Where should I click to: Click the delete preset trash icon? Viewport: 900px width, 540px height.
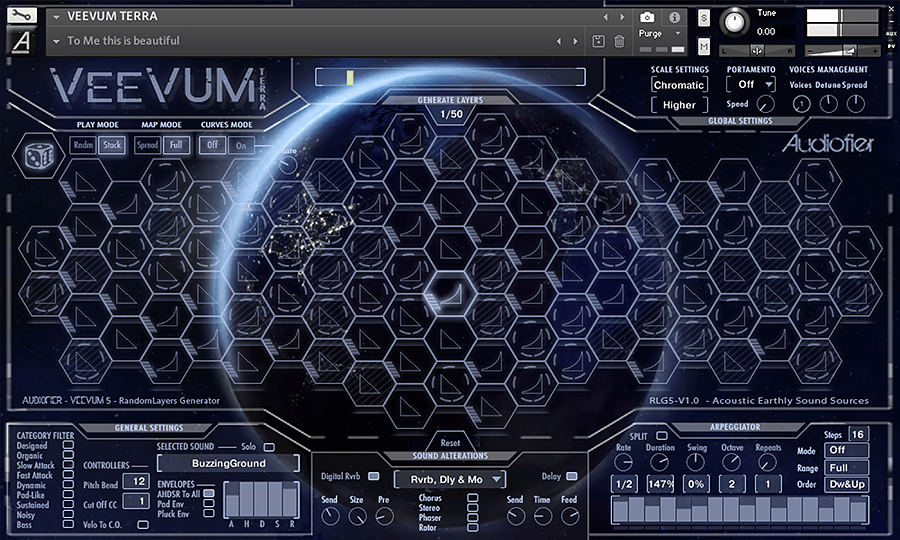(x=619, y=41)
